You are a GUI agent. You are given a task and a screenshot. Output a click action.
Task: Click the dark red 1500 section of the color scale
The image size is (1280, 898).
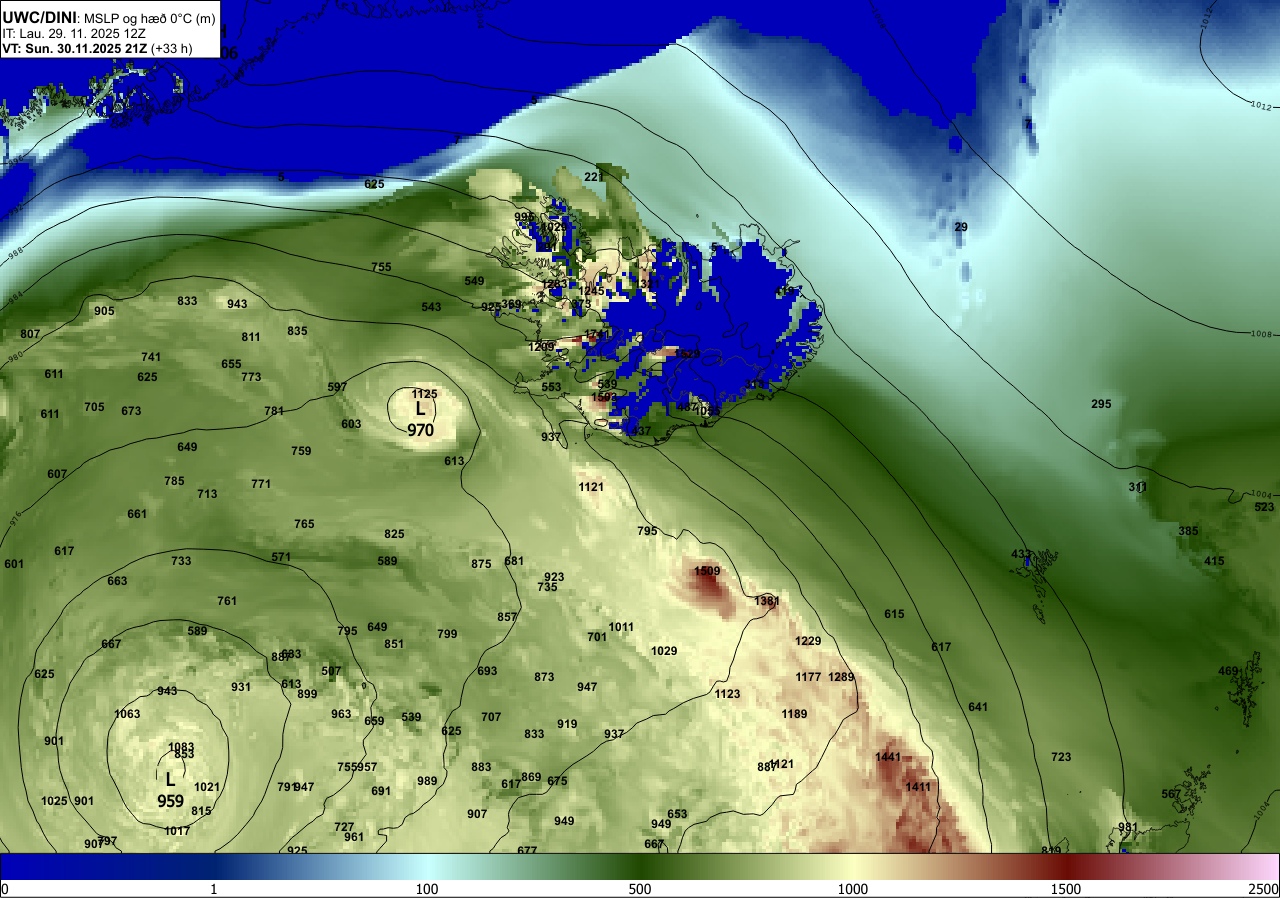pyautogui.click(x=1066, y=866)
